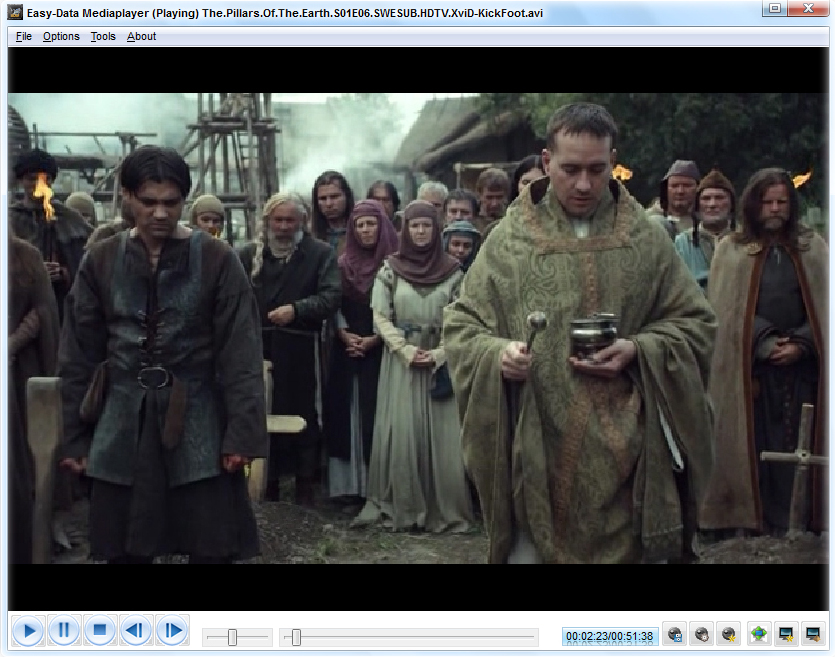Click the monitor icon with orange arrow

pos(812,635)
